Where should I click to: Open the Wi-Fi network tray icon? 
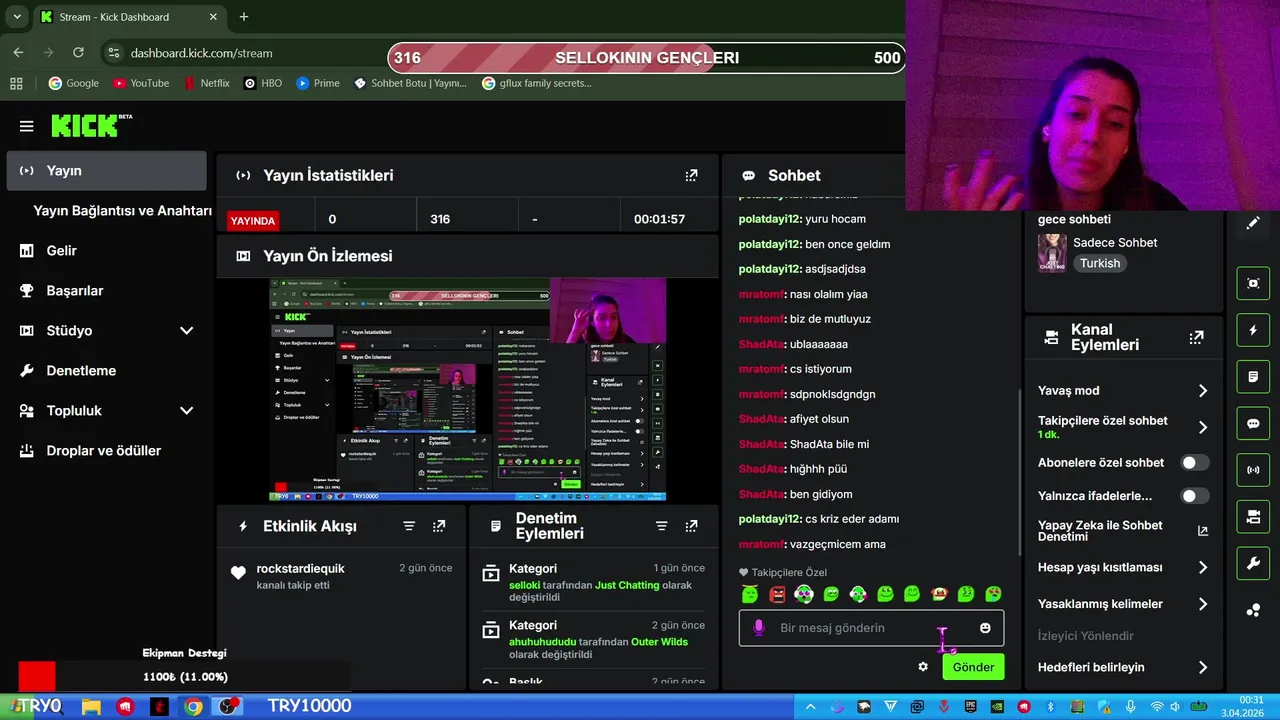click(x=1157, y=707)
